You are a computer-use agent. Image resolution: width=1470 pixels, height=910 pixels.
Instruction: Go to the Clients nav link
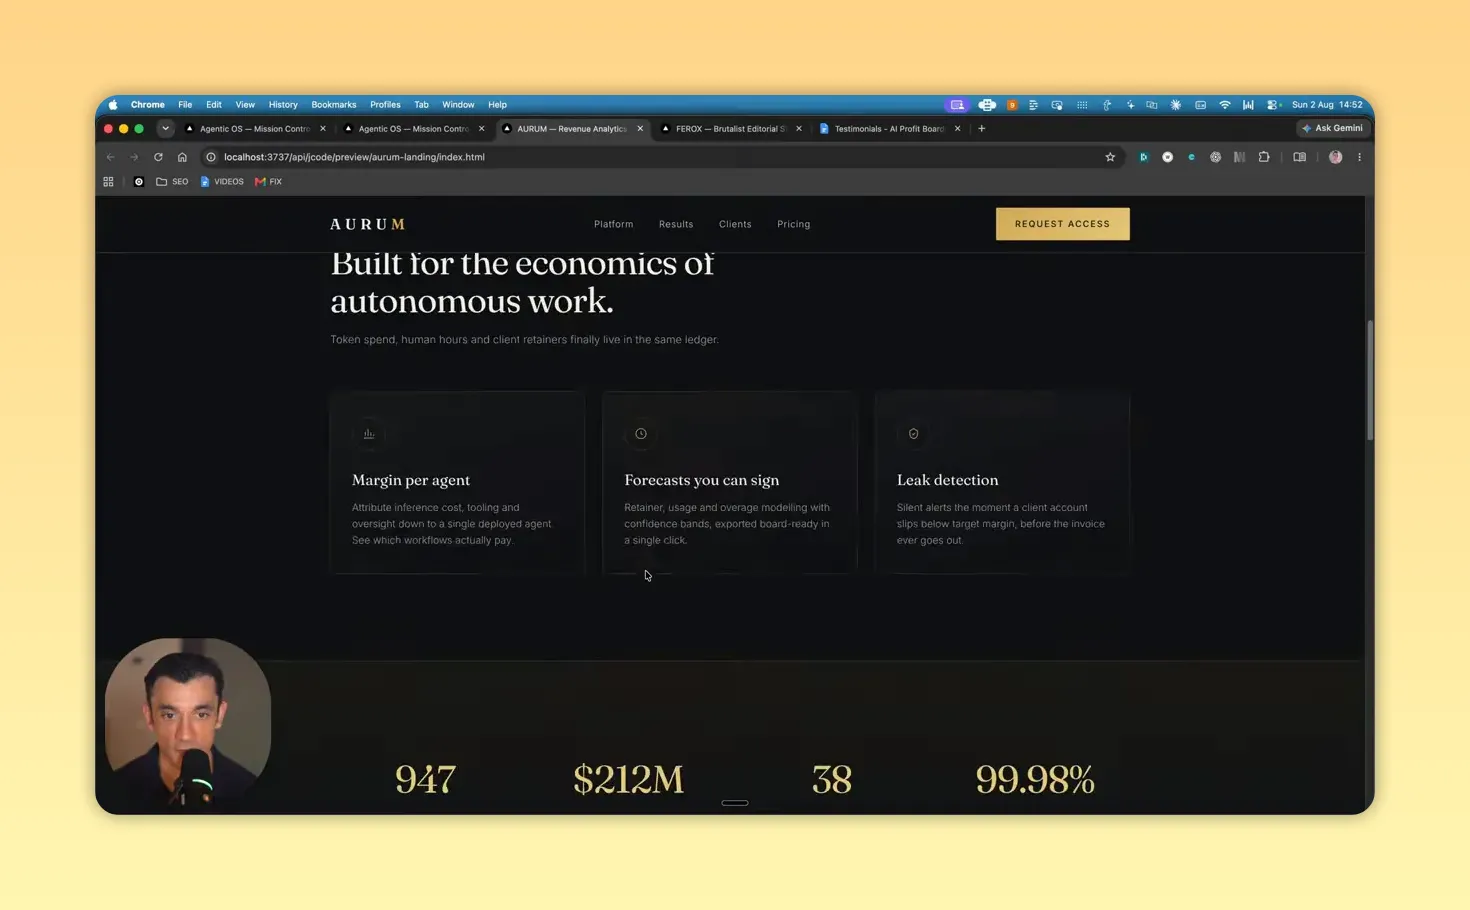click(735, 224)
